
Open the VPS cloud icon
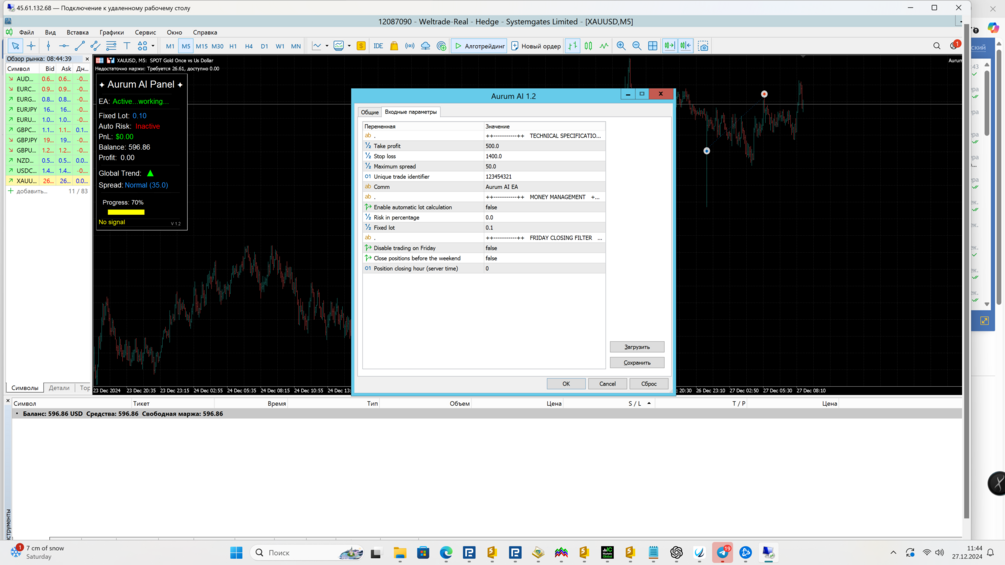(x=426, y=46)
